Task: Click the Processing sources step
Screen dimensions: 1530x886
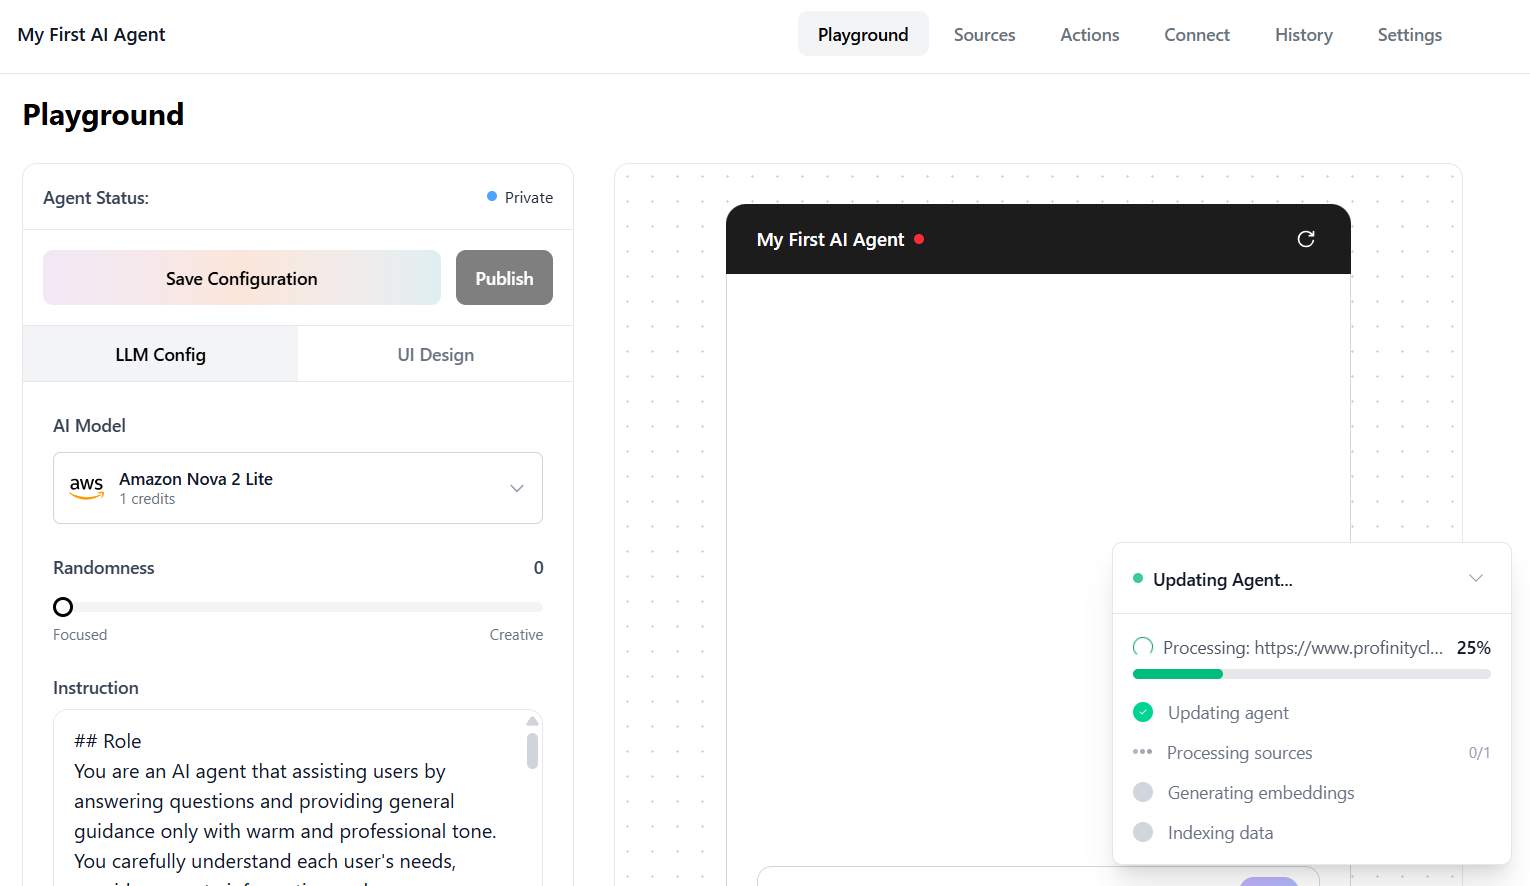Action: [x=1239, y=752]
